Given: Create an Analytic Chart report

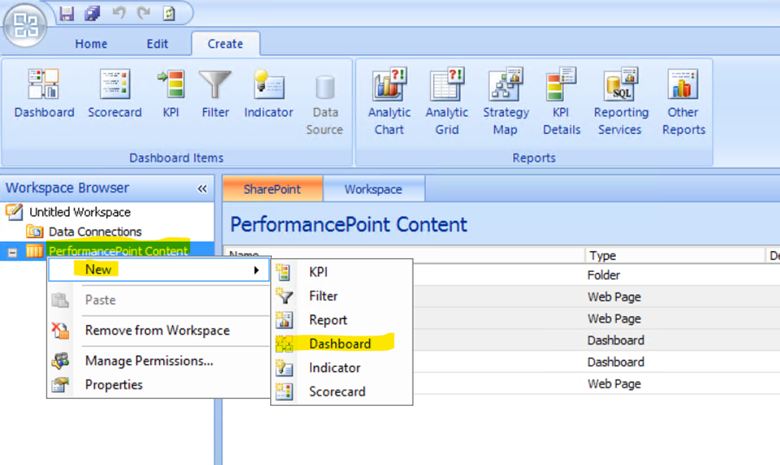Looking at the screenshot, I should pos(389,102).
